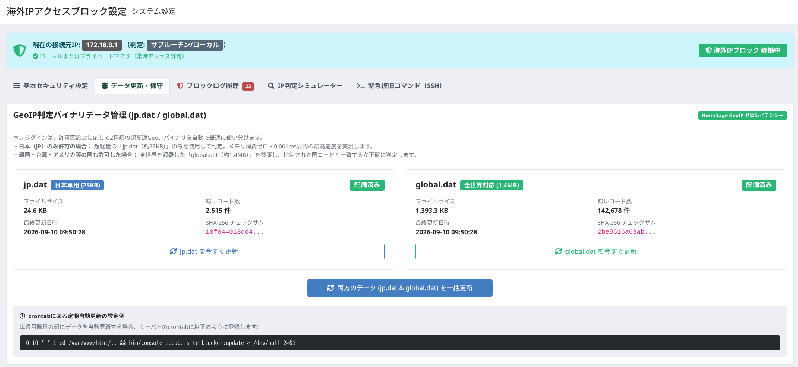Click the green status badge on global.dat card
This screenshot has height=367, width=798.
coord(758,185)
